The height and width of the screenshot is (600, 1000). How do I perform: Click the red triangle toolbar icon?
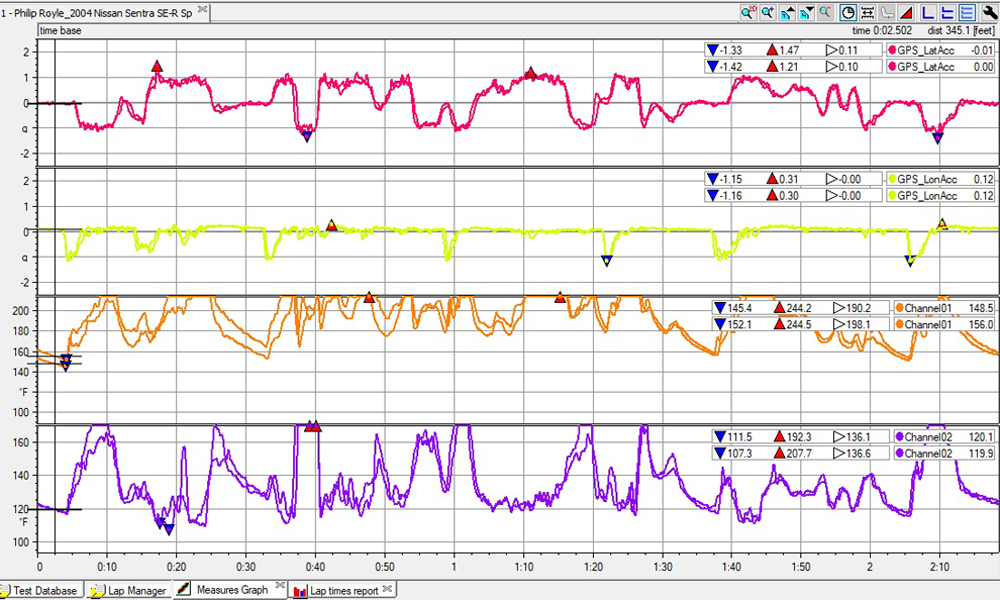pyautogui.click(x=904, y=13)
